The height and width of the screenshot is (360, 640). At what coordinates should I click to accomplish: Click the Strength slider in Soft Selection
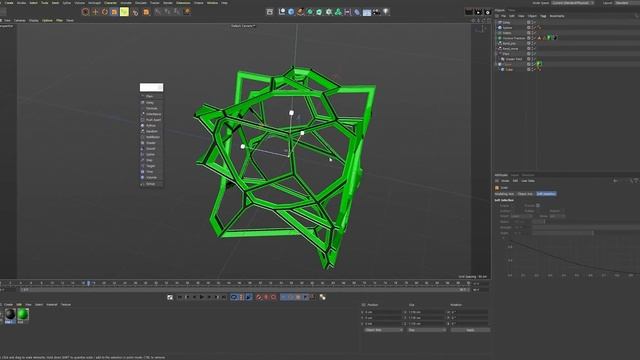586,227
